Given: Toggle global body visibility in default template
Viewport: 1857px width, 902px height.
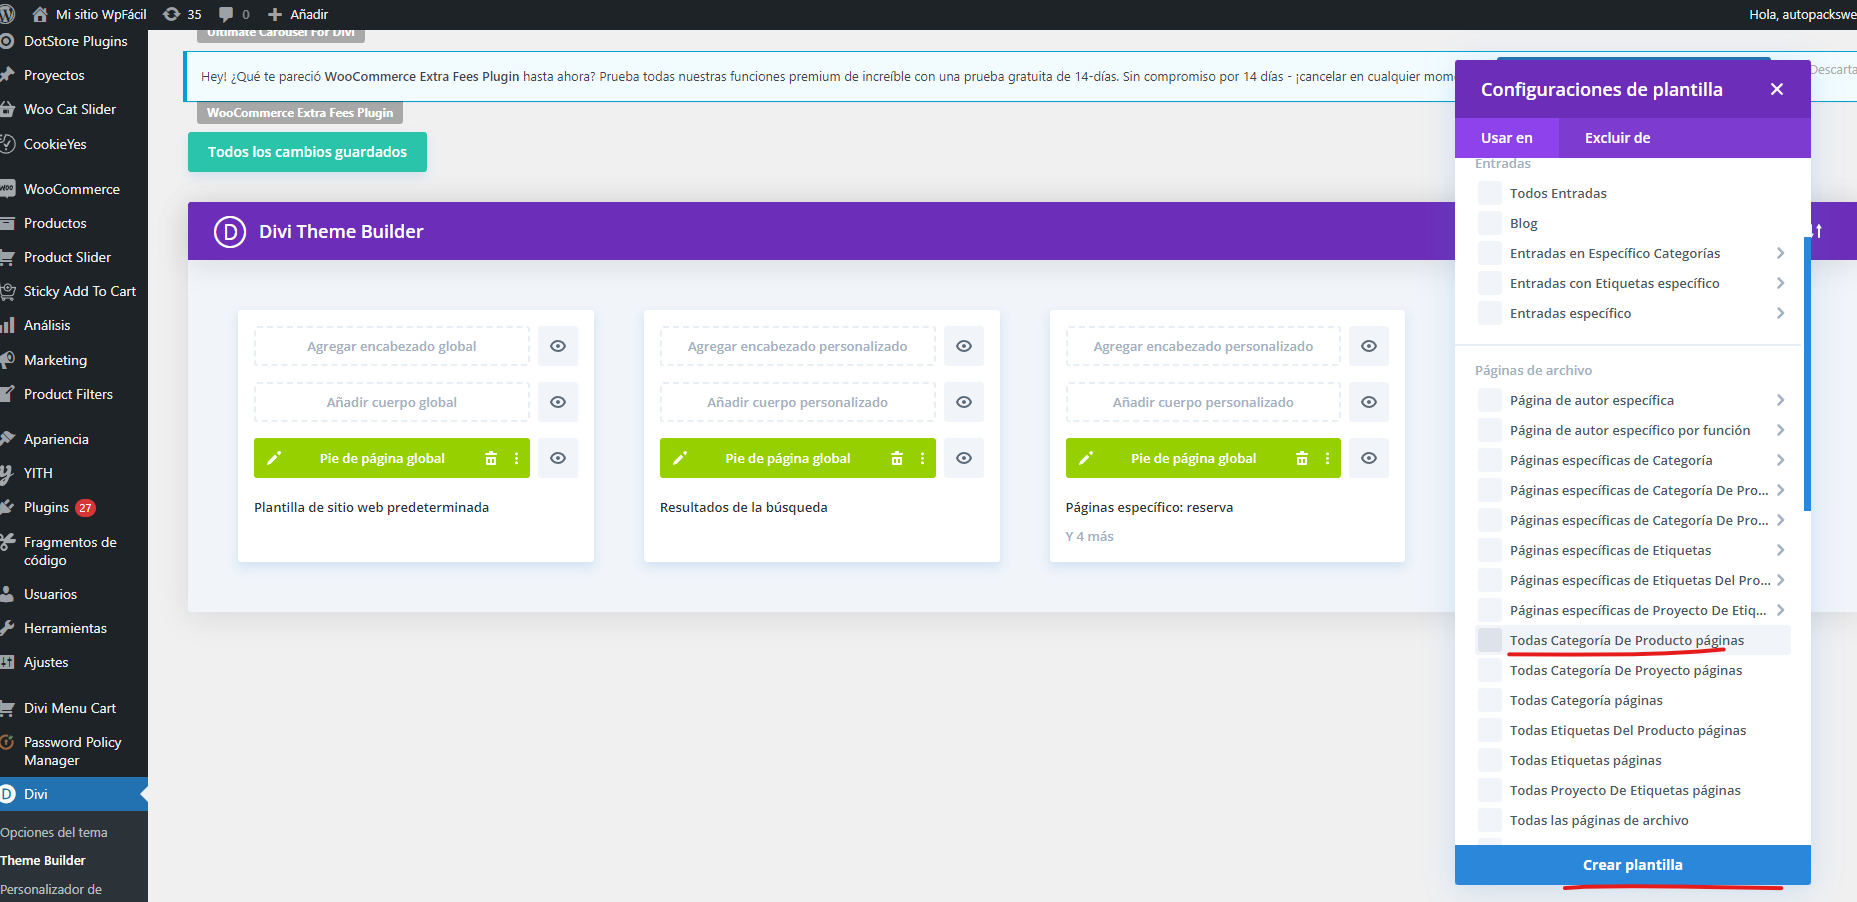Looking at the screenshot, I should 558,402.
